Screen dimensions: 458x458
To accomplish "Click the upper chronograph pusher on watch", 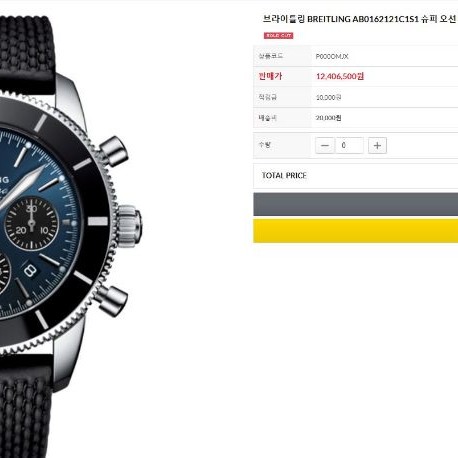I will pyautogui.click(x=114, y=151).
